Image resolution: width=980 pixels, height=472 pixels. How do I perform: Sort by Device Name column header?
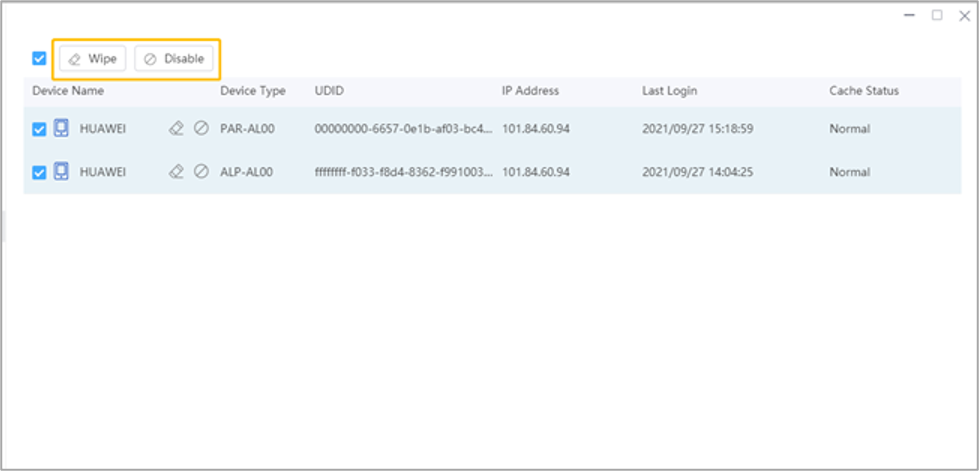click(x=68, y=91)
